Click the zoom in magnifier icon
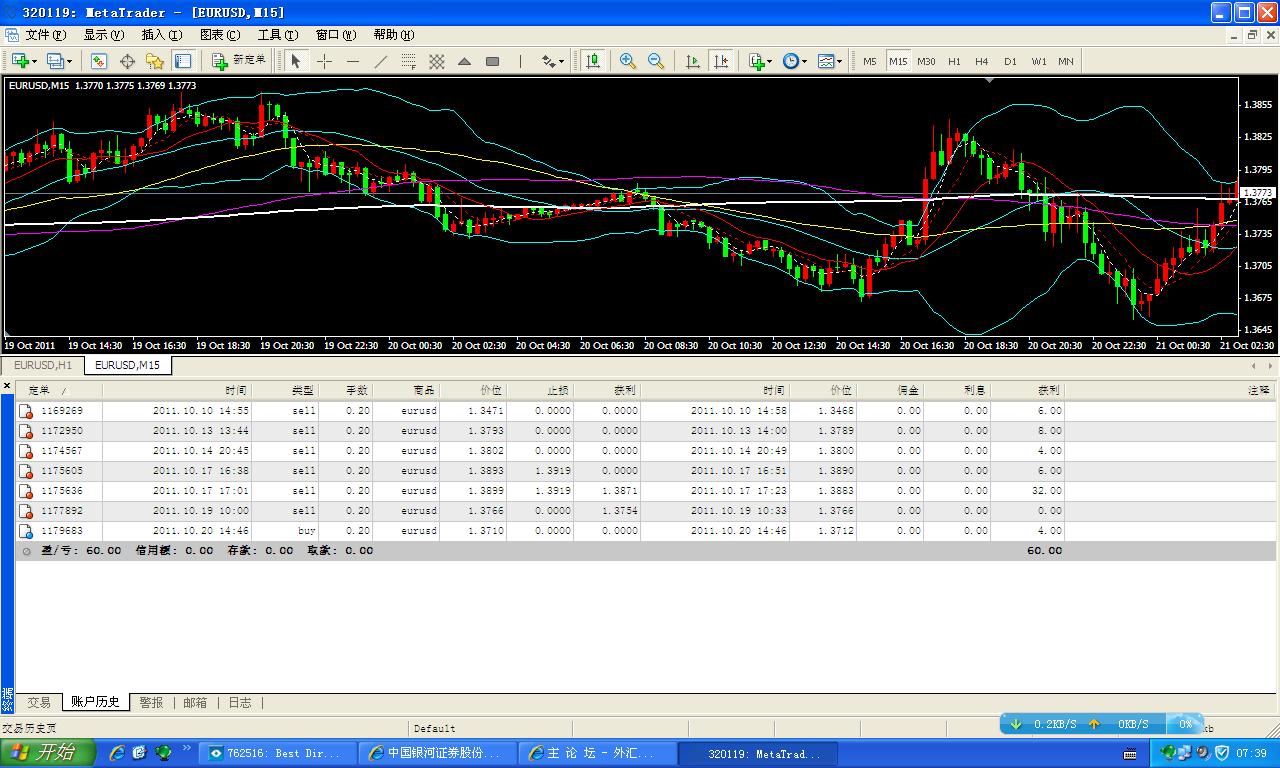The height and width of the screenshot is (768, 1280). click(628, 61)
